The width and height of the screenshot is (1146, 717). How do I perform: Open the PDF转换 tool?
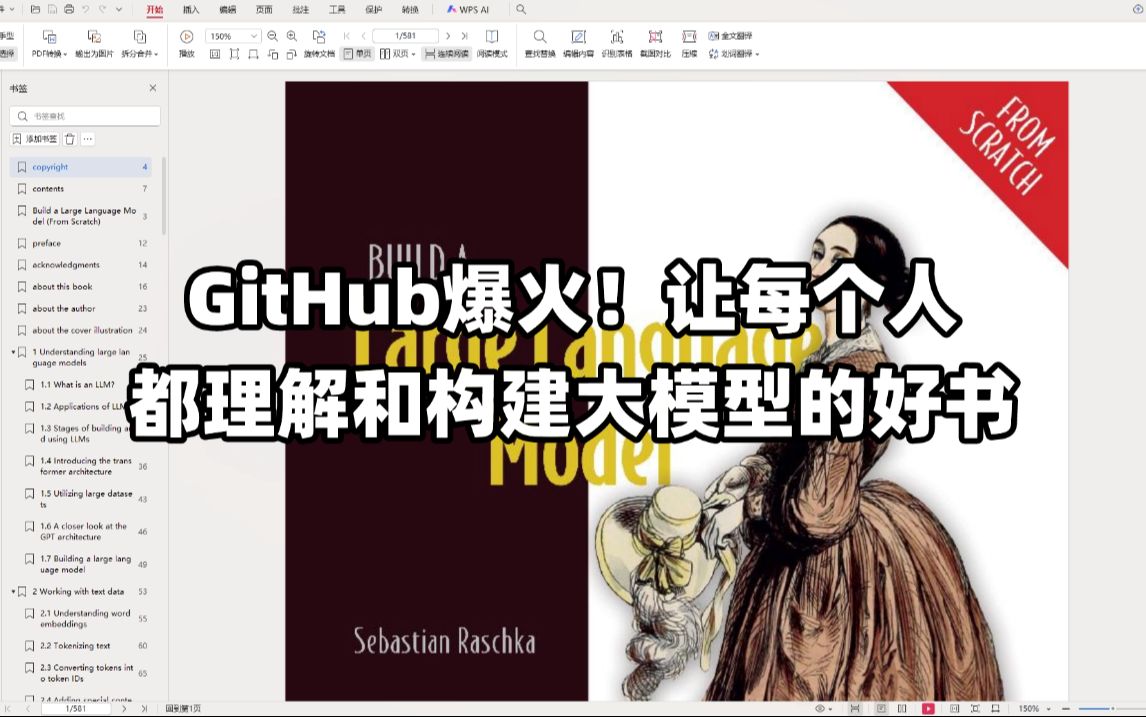(x=49, y=44)
